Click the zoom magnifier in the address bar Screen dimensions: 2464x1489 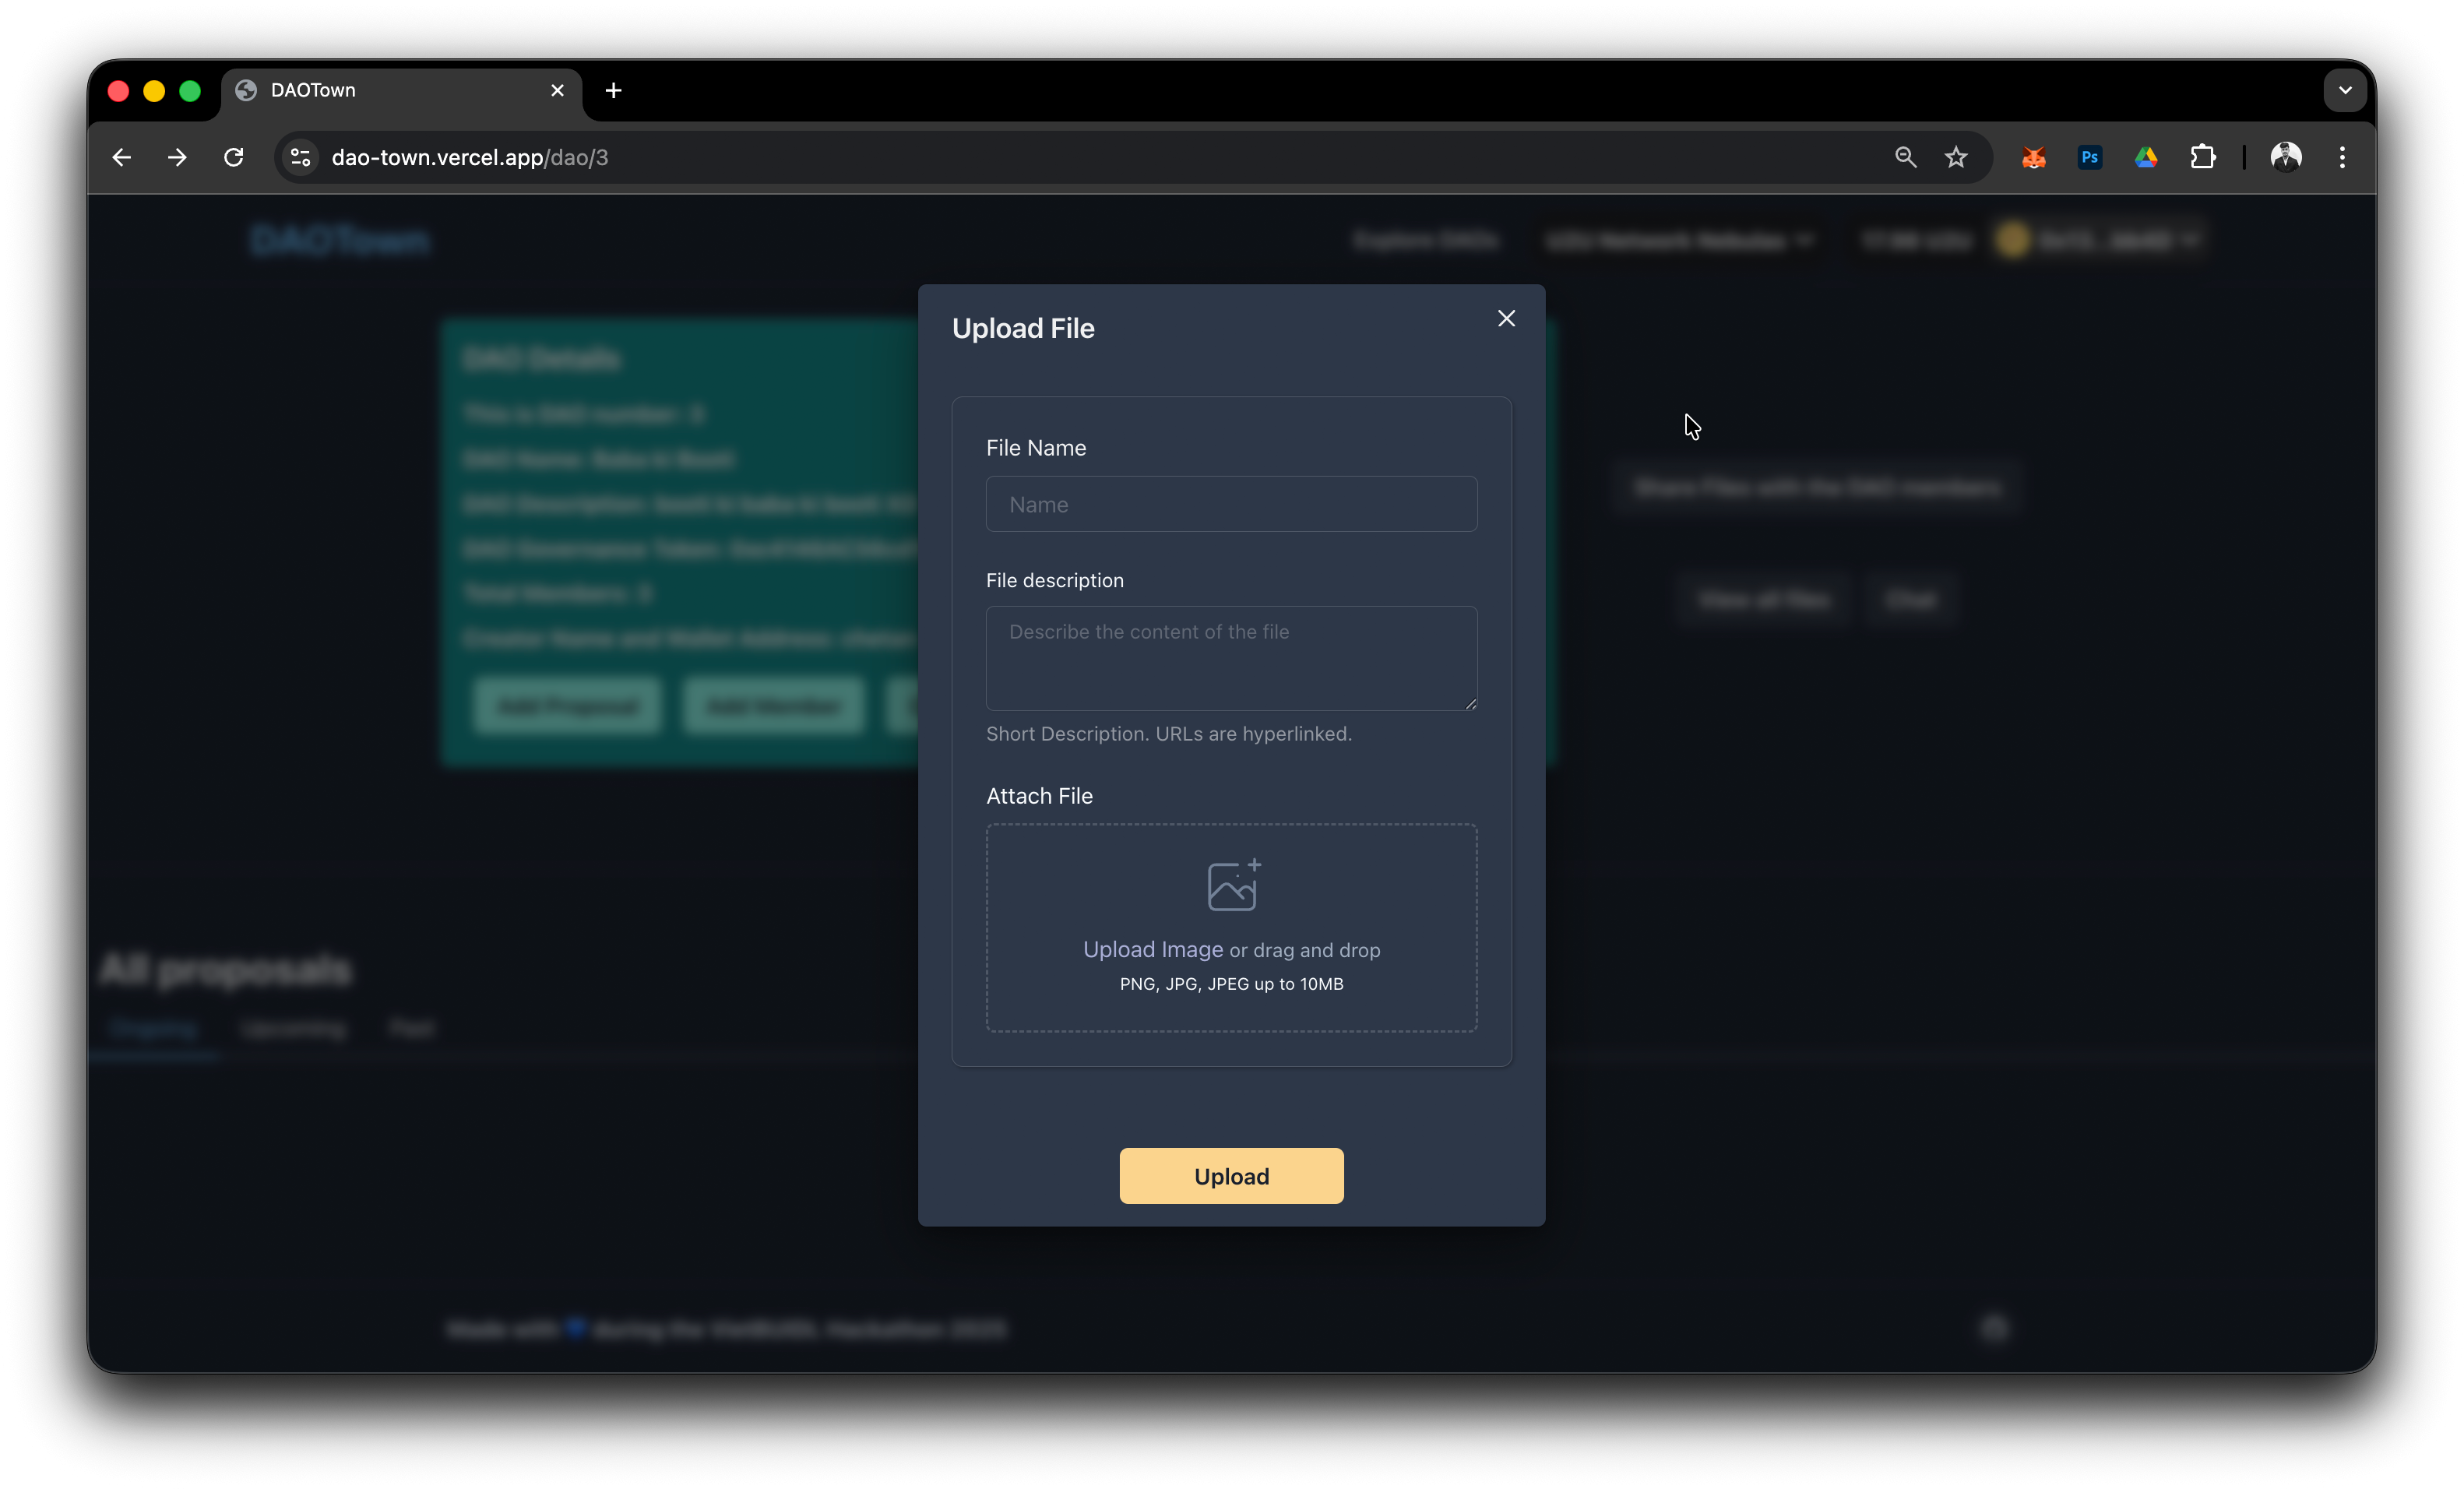[x=1905, y=157]
